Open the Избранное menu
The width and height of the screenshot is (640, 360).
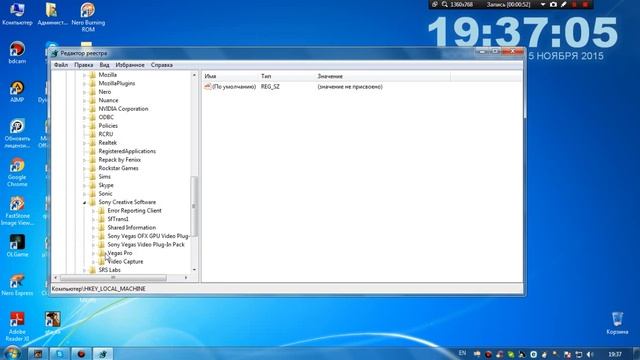130,65
